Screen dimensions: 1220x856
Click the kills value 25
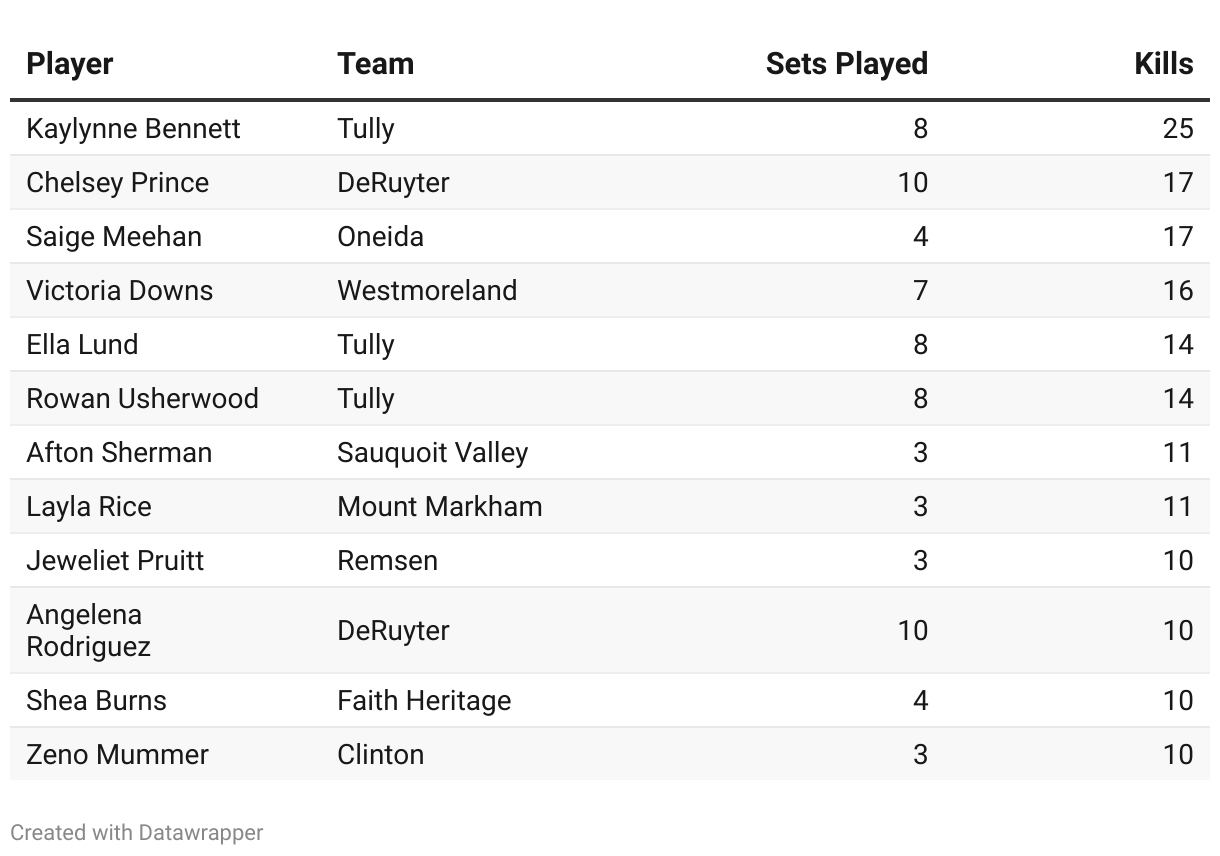click(x=1178, y=129)
